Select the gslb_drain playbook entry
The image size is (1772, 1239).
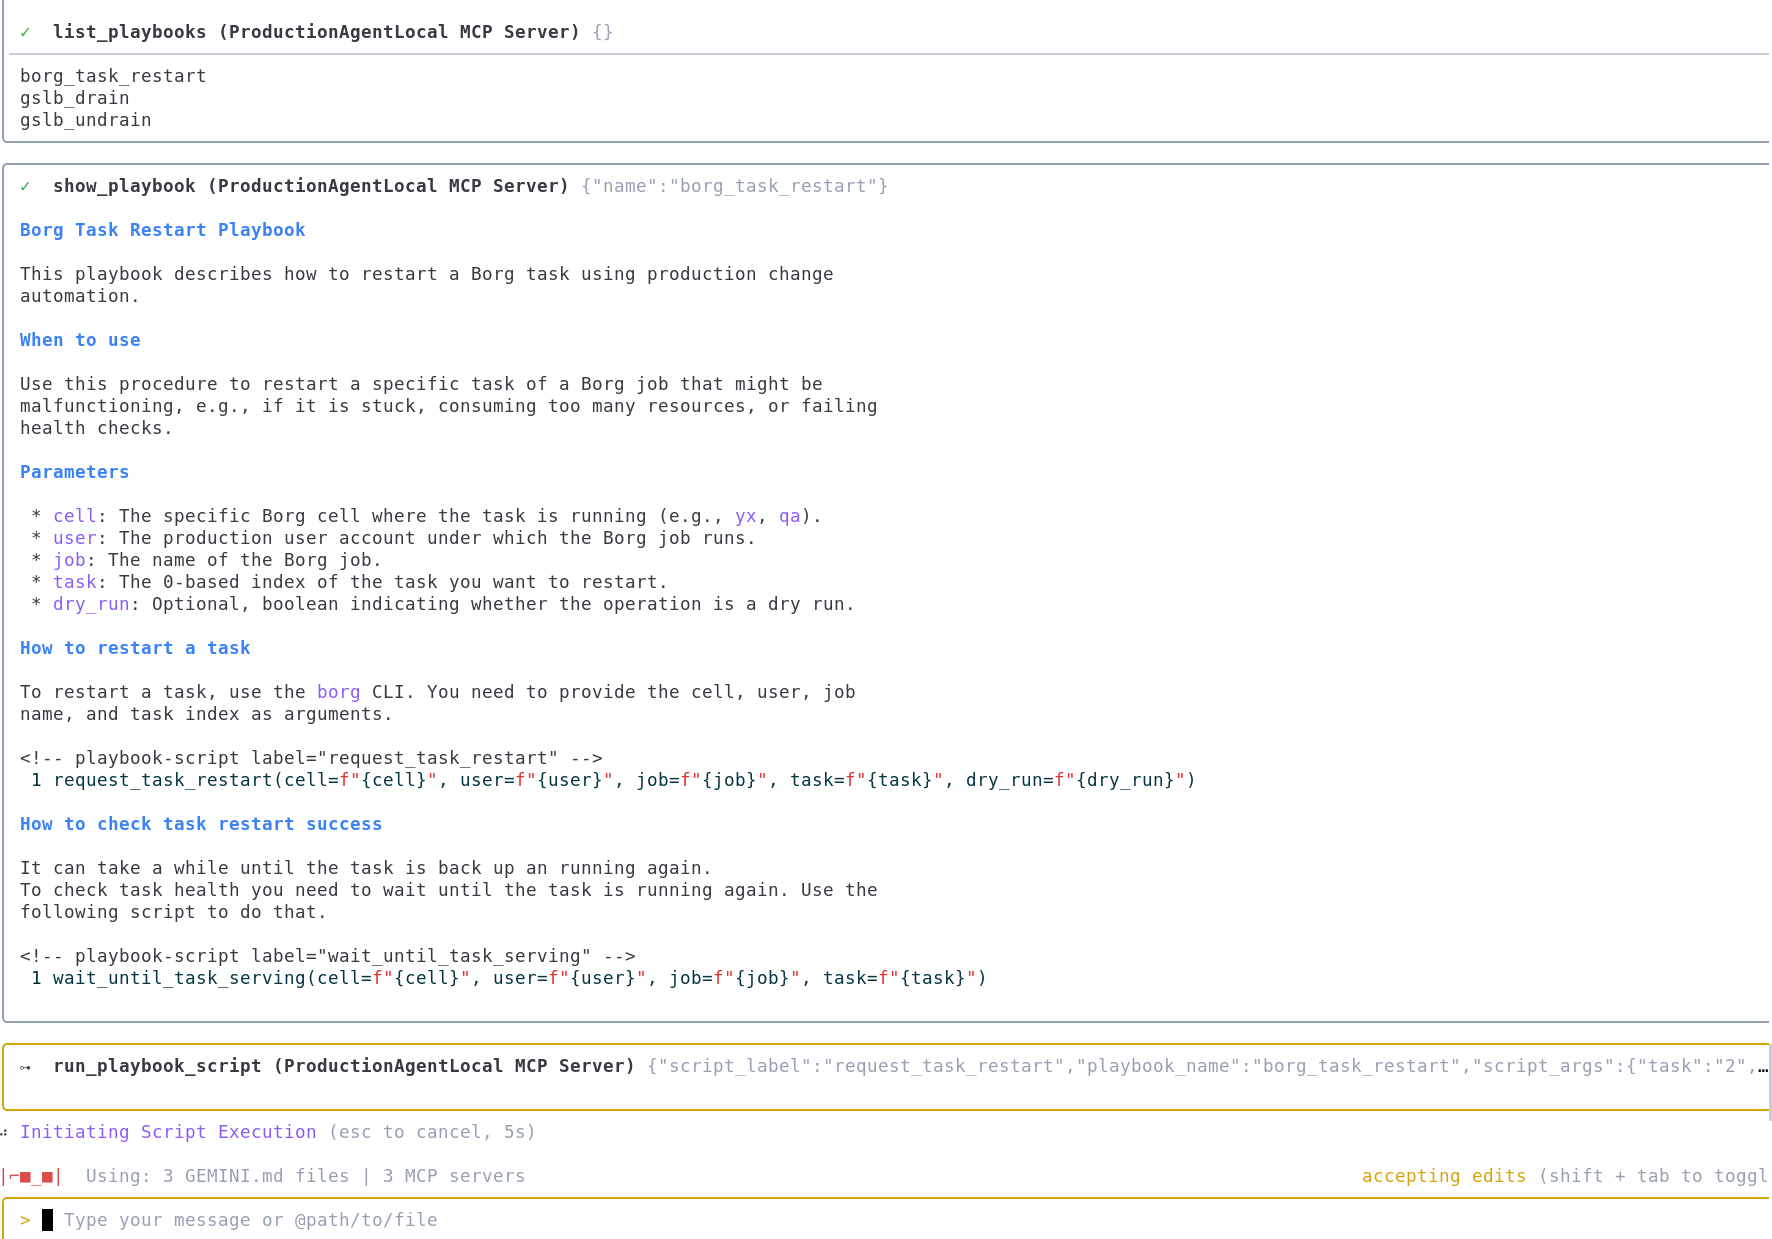click(x=74, y=97)
